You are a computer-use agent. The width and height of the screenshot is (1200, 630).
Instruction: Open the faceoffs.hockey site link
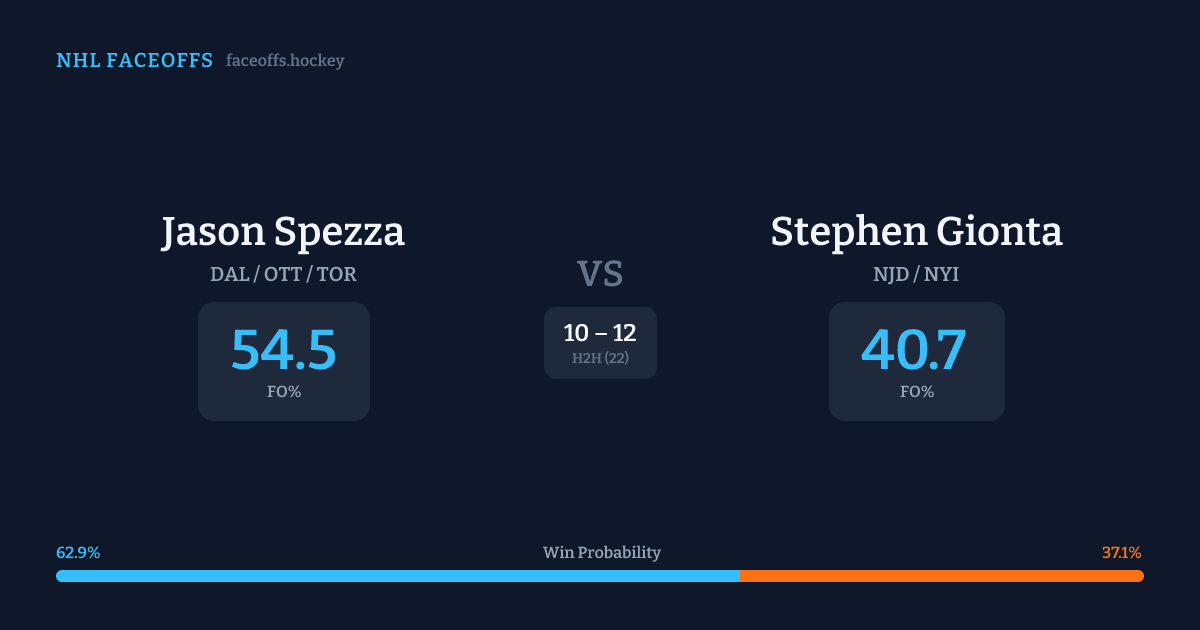(285, 61)
